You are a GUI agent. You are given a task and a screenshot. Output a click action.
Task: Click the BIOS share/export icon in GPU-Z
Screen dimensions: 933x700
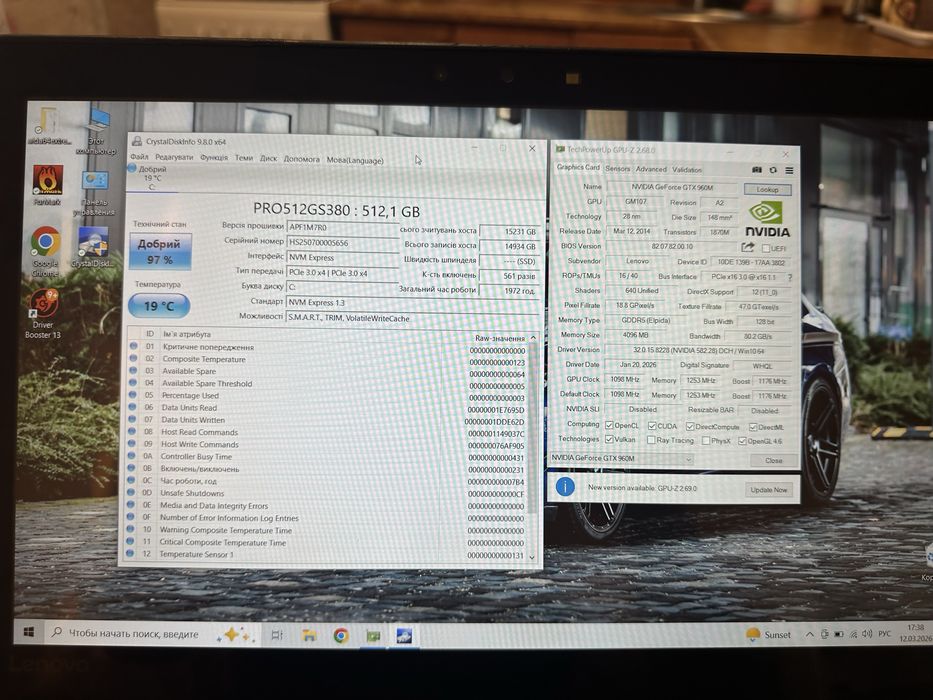pyautogui.click(x=748, y=247)
